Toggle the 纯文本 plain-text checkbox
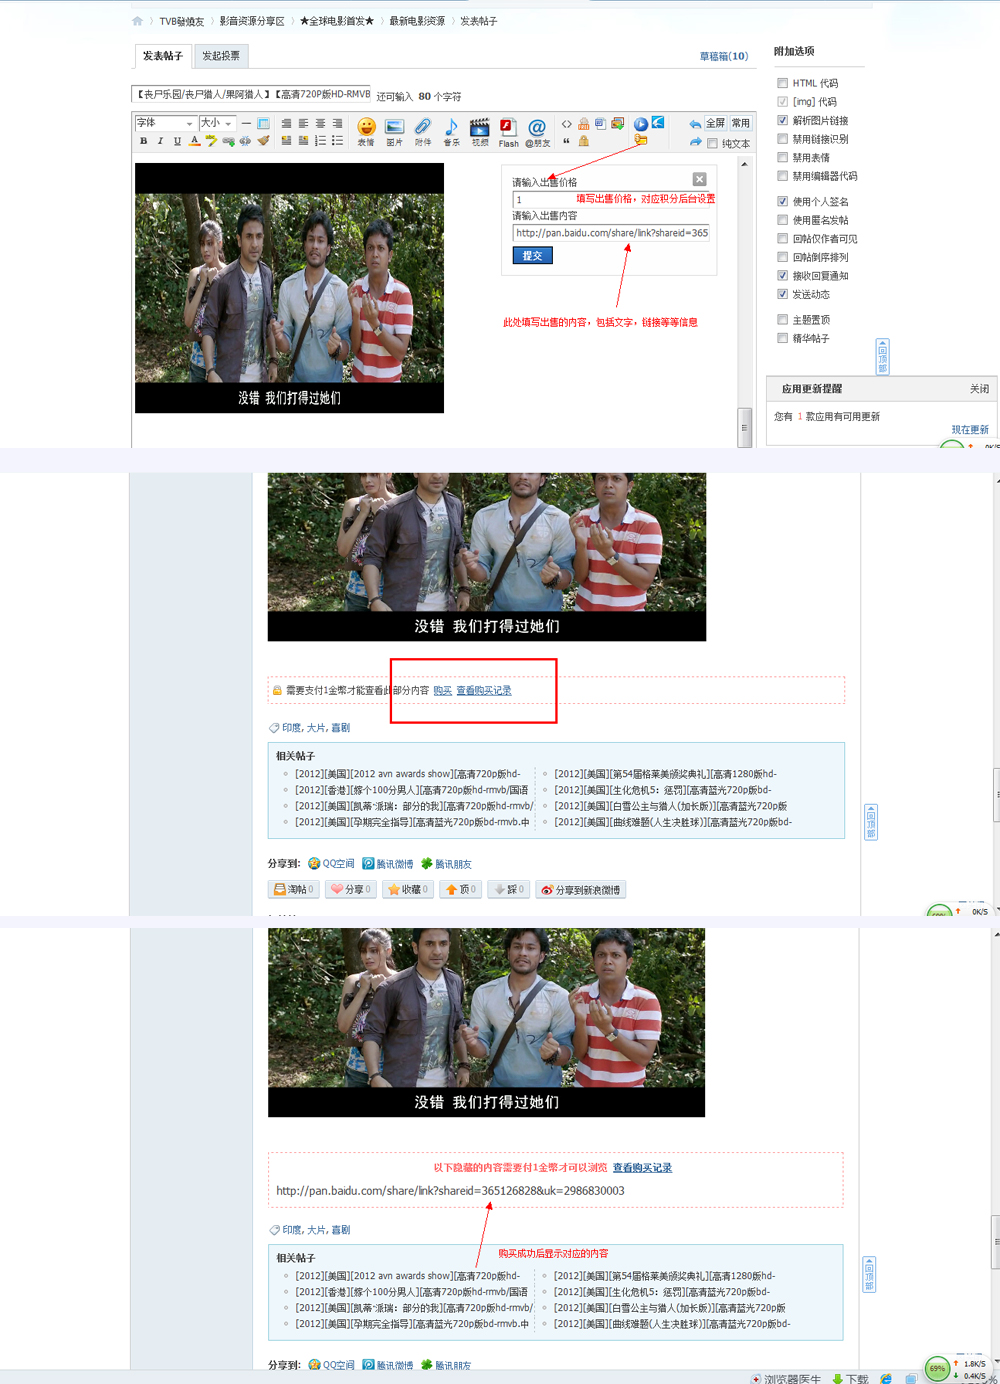 click(x=712, y=144)
